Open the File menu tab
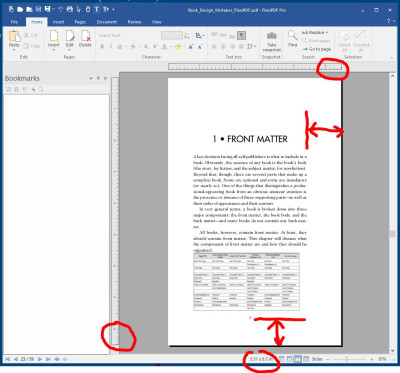The width and height of the screenshot is (400, 373). pyautogui.click(x=14, y=22)
